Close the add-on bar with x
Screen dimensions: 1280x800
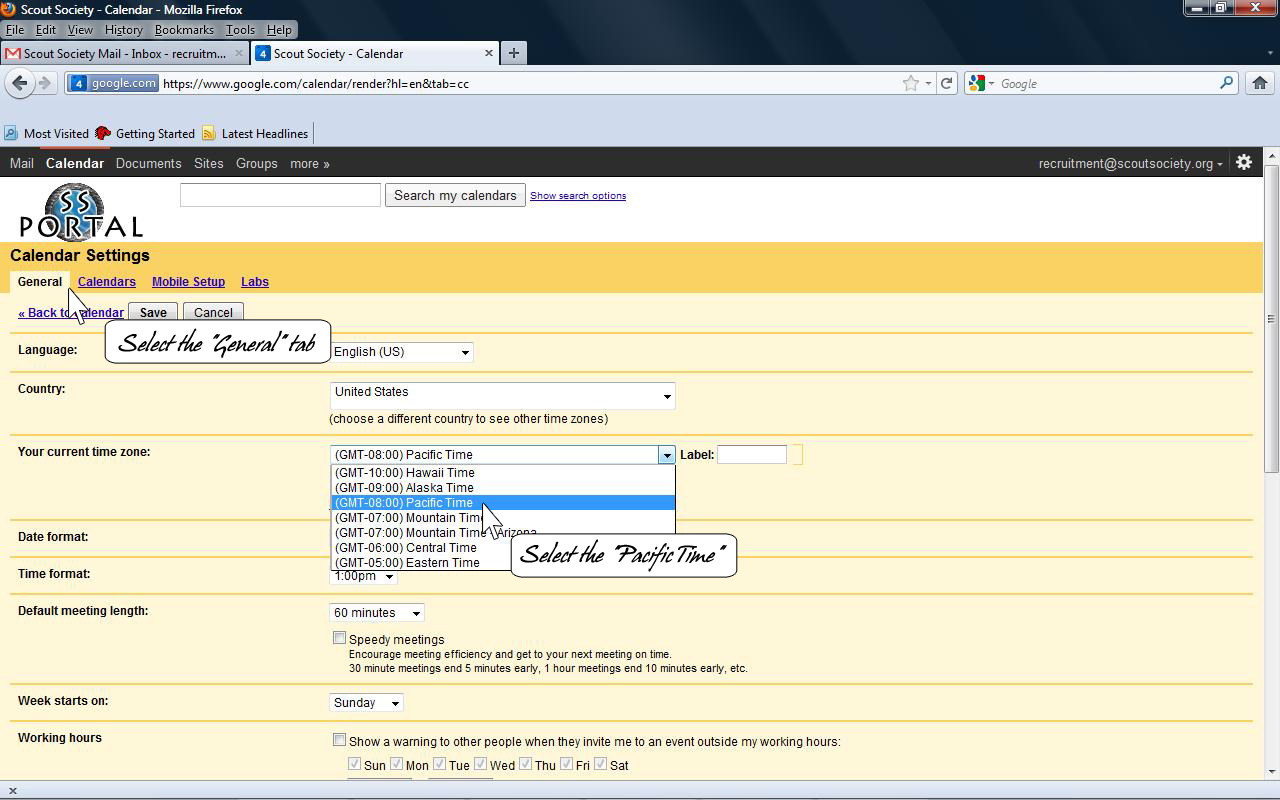pyautogui.click(x=12, y=790)
